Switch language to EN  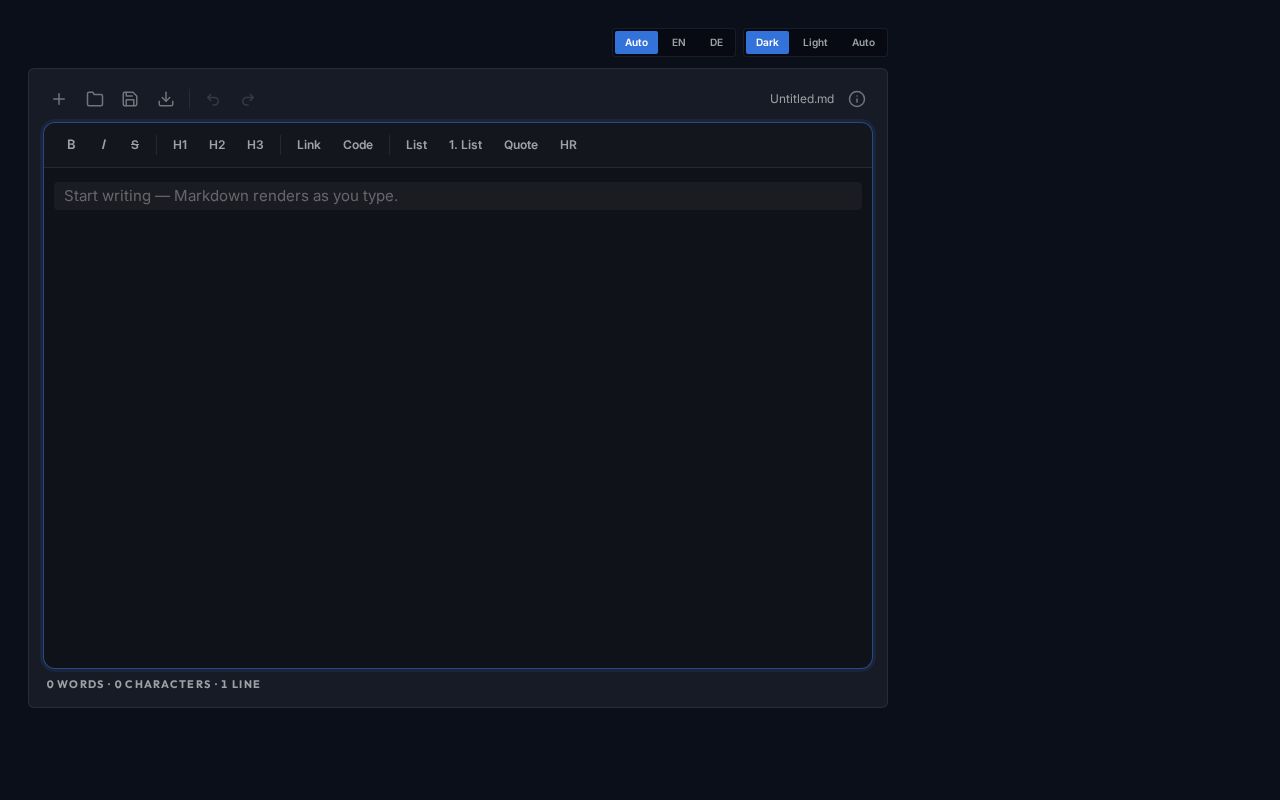678,42
